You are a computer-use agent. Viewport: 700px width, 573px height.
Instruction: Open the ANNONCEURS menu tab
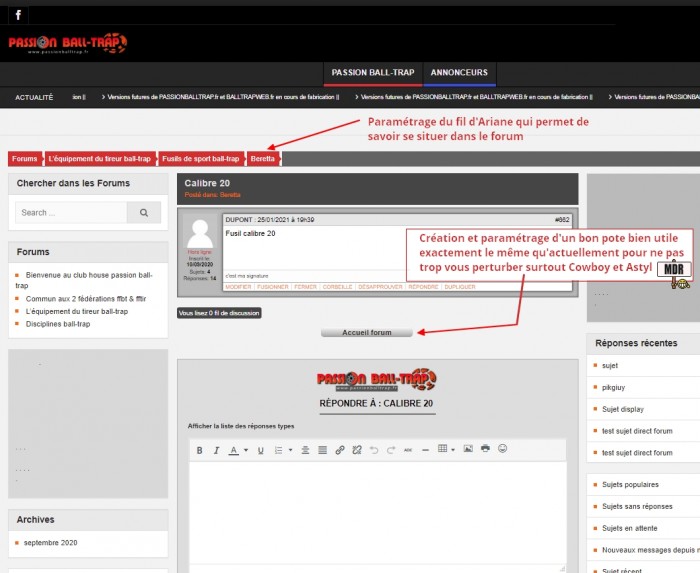pos(460,73)
